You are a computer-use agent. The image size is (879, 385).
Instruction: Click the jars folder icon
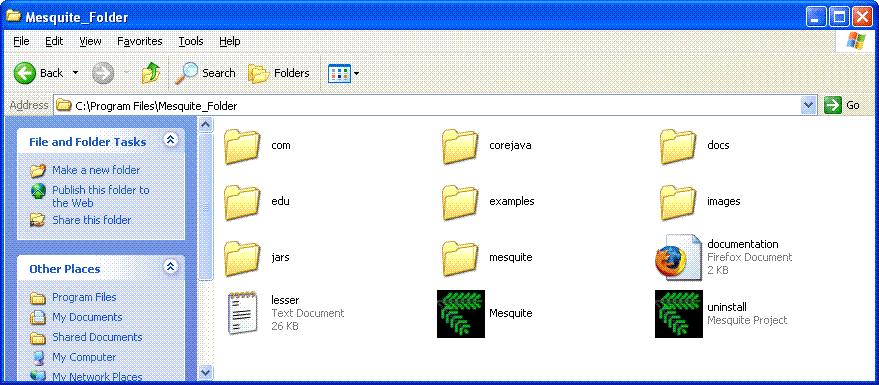pos(242,258)
